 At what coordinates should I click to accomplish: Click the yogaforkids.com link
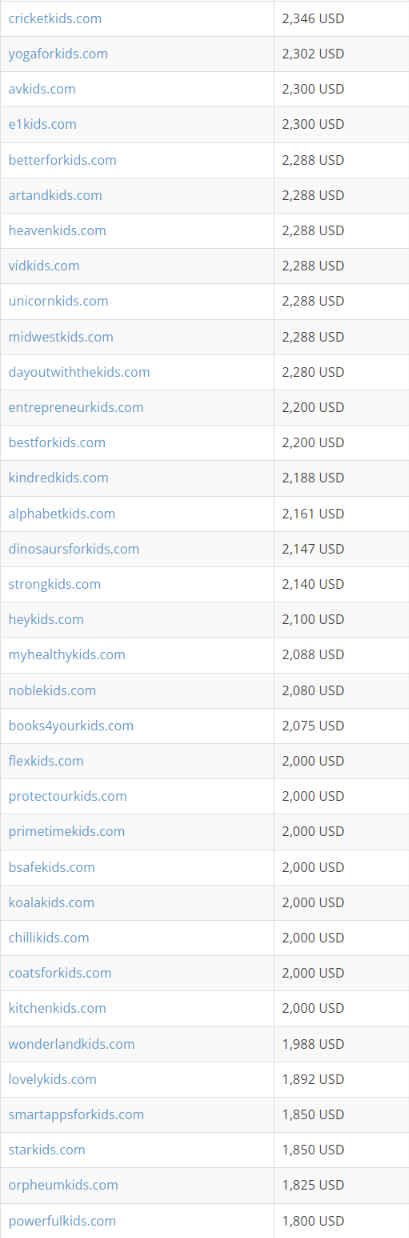coord(58,54)
